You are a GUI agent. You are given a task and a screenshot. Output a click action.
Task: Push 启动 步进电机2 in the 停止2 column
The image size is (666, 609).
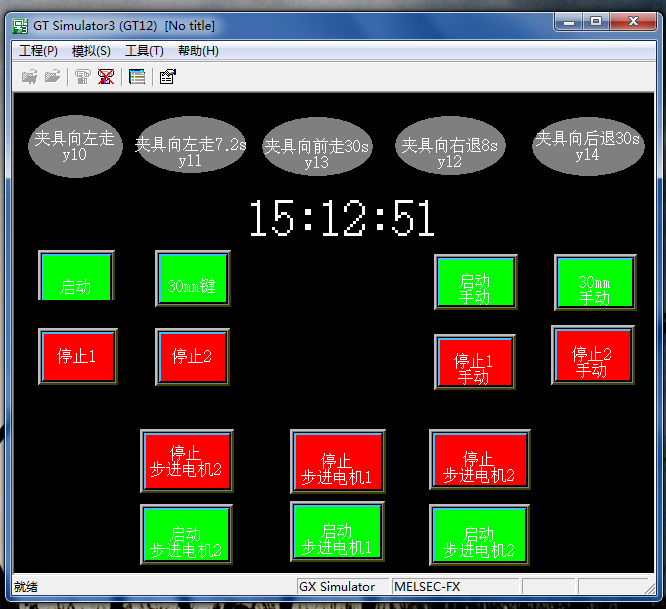[186, 534]
